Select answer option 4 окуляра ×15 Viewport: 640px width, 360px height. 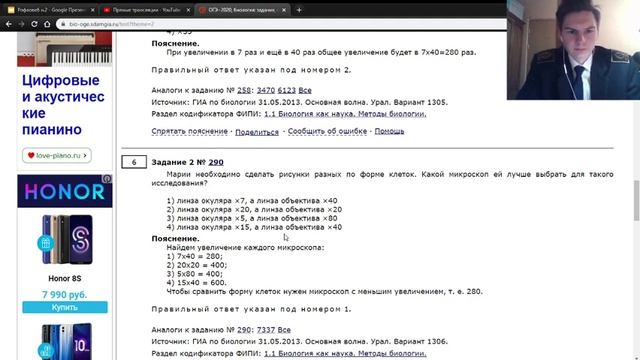coord(254,227)
